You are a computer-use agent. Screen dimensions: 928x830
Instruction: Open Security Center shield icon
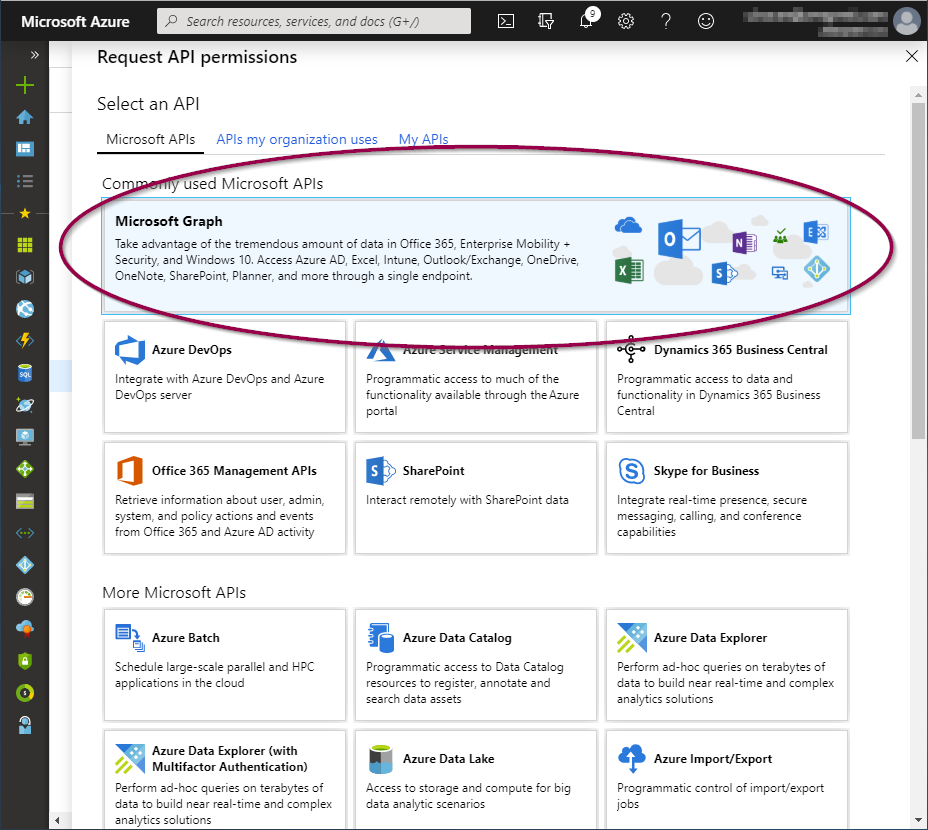25,661
